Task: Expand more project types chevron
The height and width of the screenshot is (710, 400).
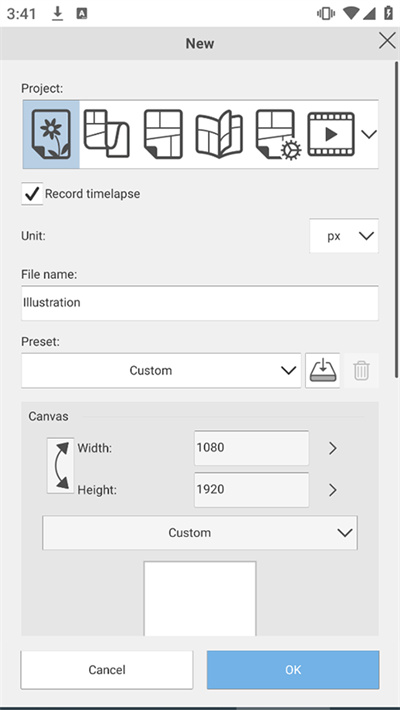Action: coord(369,134)
